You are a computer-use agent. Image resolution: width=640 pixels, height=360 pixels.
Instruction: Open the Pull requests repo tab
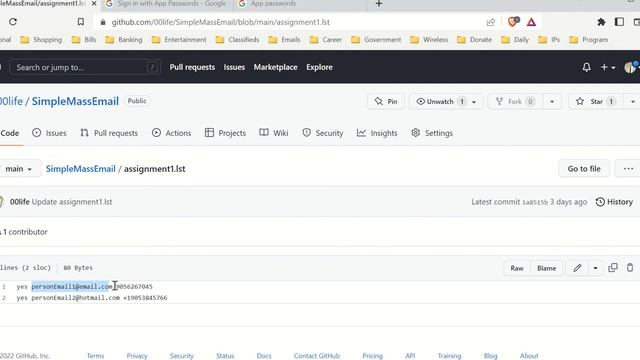(x=109, y=133)
